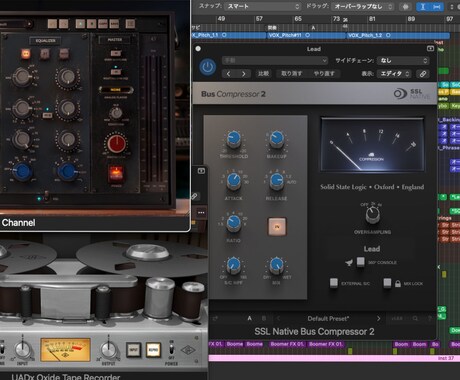The height and width of the screenshot is (380, 460).
Task: Click the green-lit button in channel toolbar
Action: [x=80, y=24]
